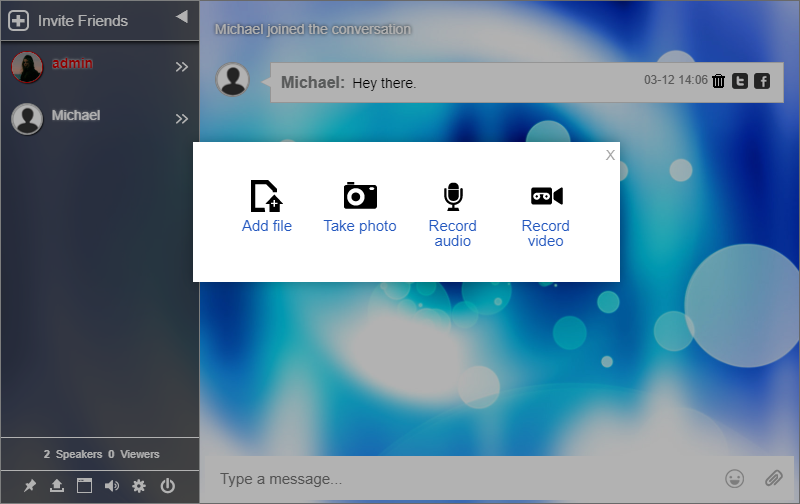The width and height of the screenshot is (800, 504).
Task: Toggle the pin icon in sidebar
Action: [x=30, y=486]
